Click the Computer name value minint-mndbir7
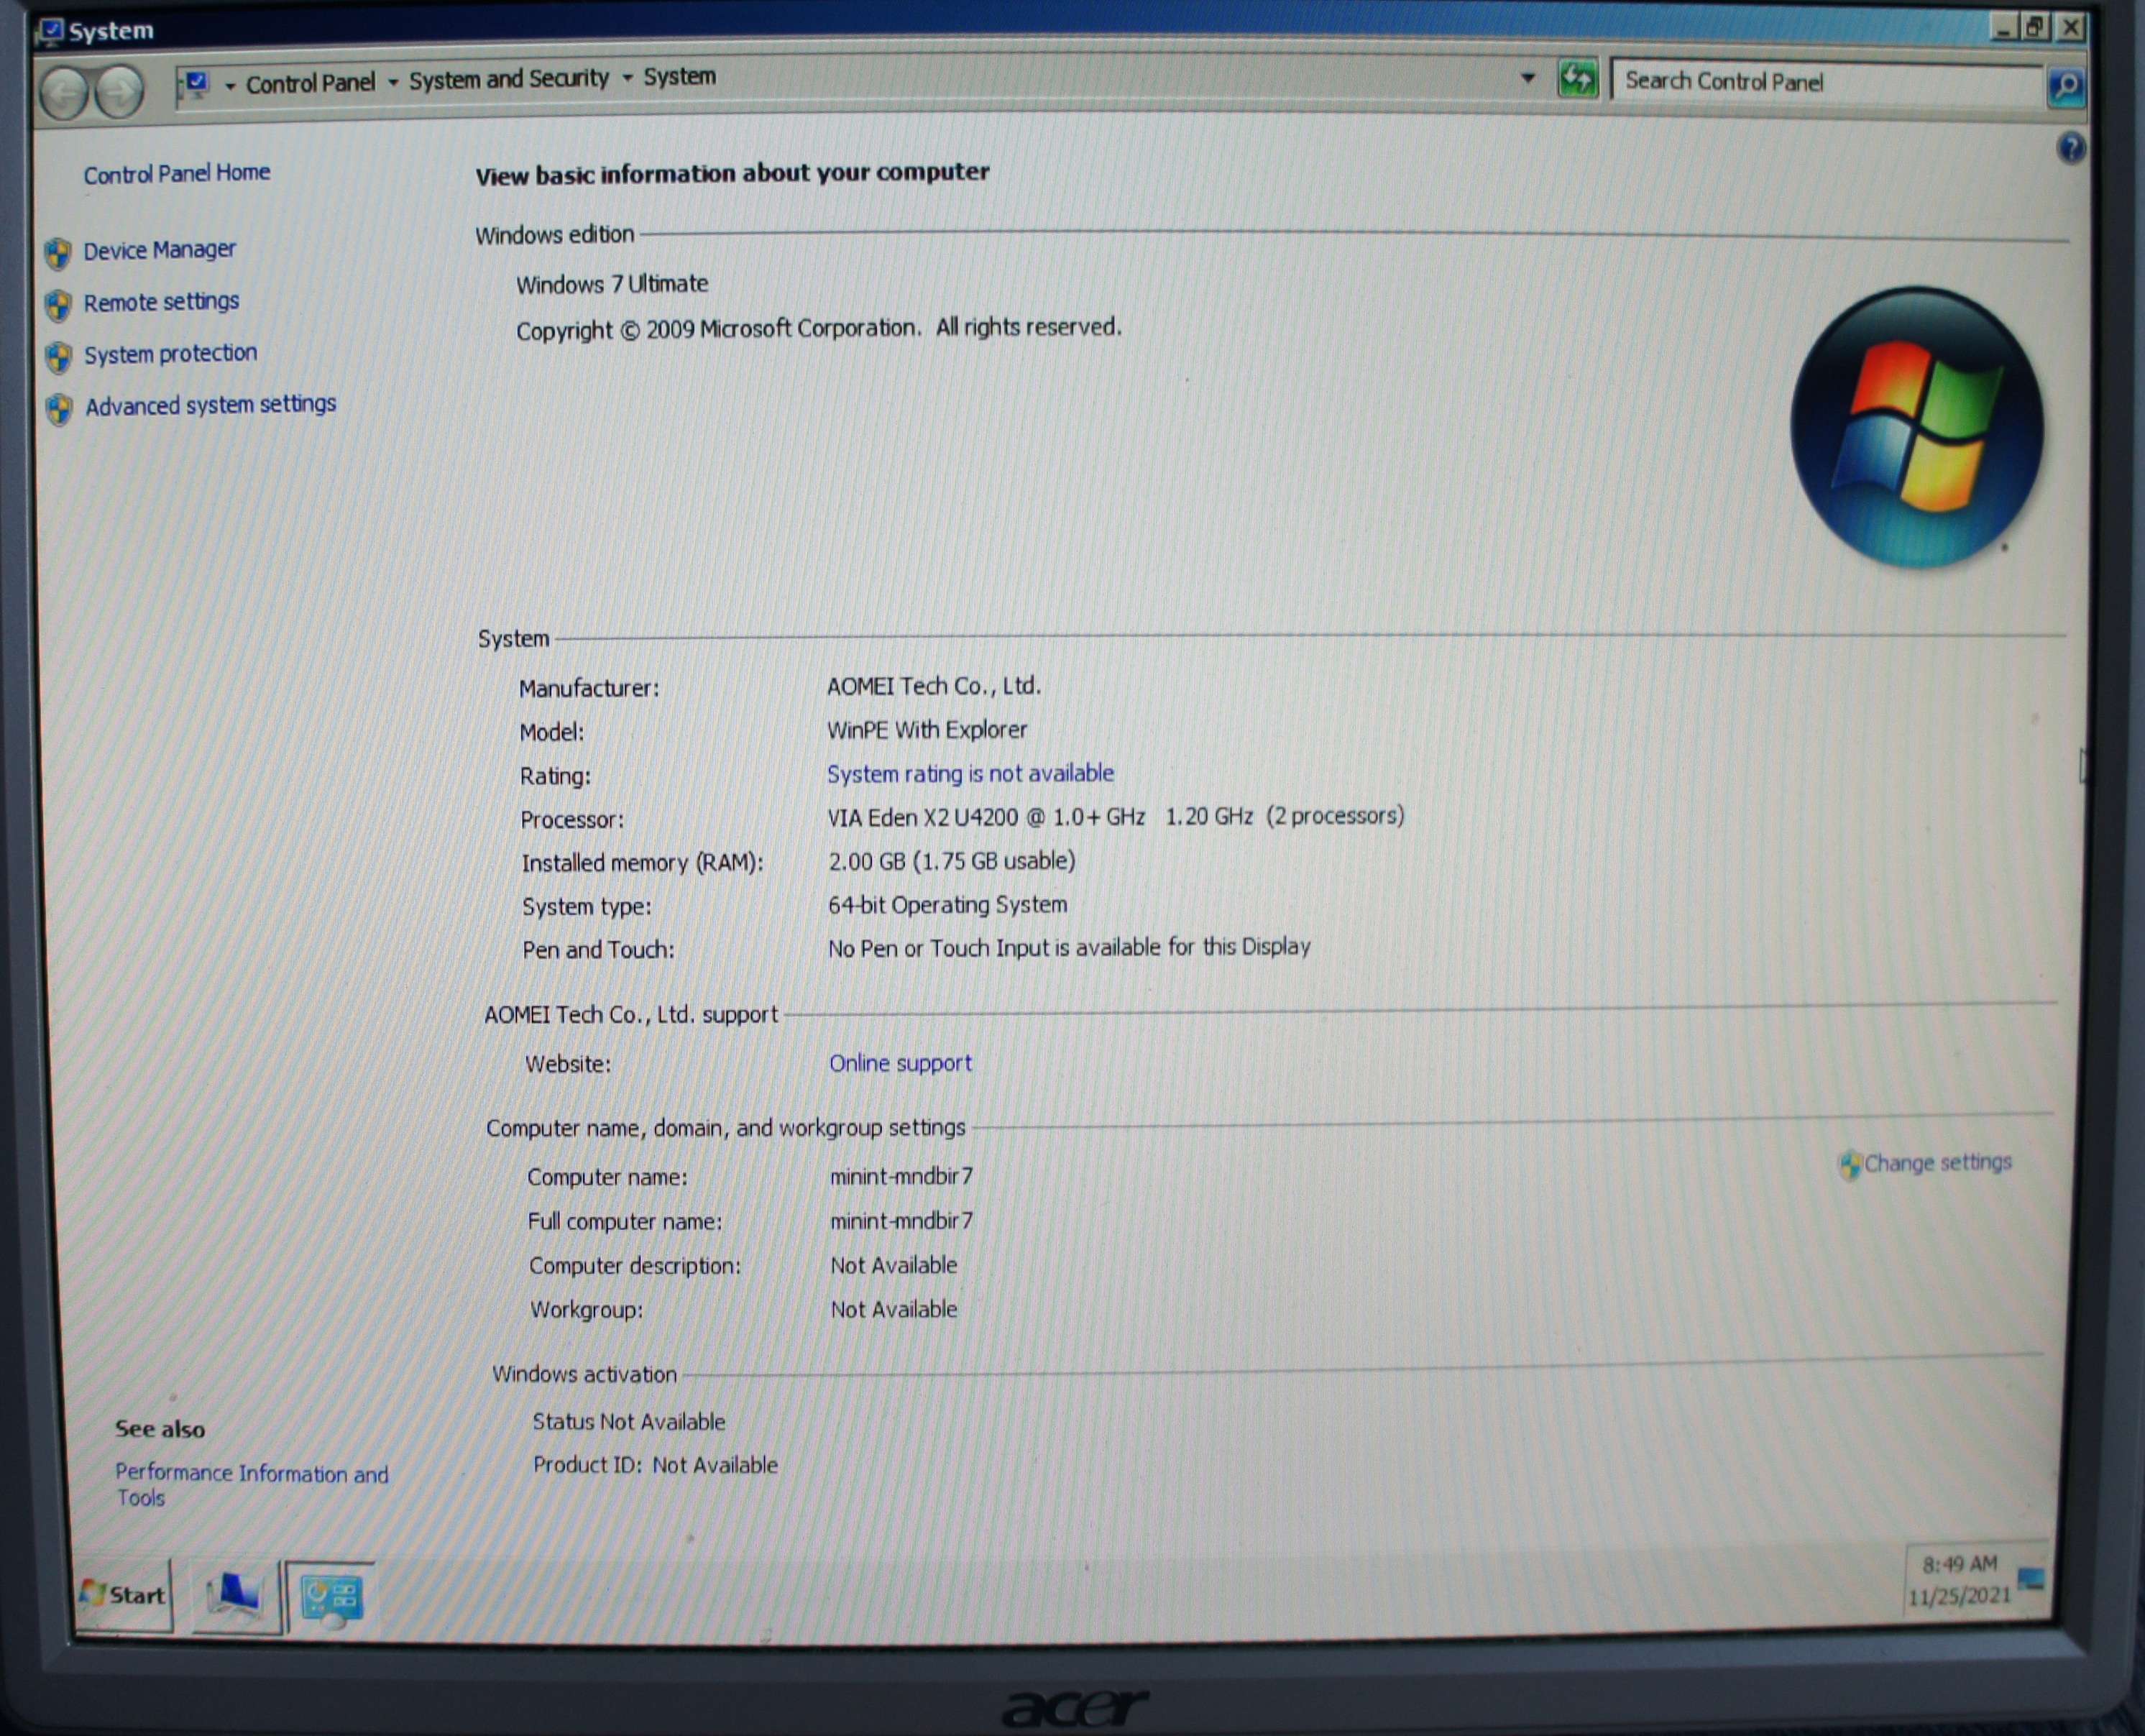 tap(901, 1177)
